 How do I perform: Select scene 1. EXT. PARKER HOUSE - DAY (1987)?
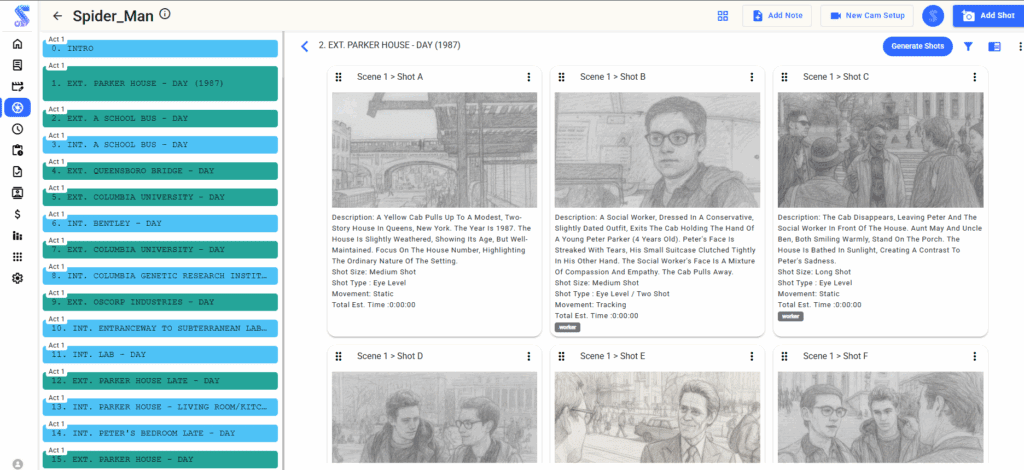(x=160, y=84)
